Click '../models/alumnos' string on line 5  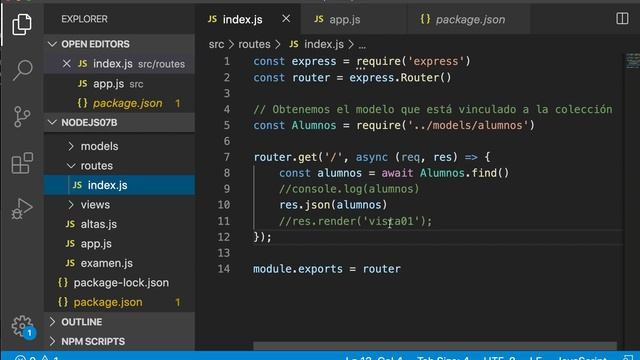point(468,125)
